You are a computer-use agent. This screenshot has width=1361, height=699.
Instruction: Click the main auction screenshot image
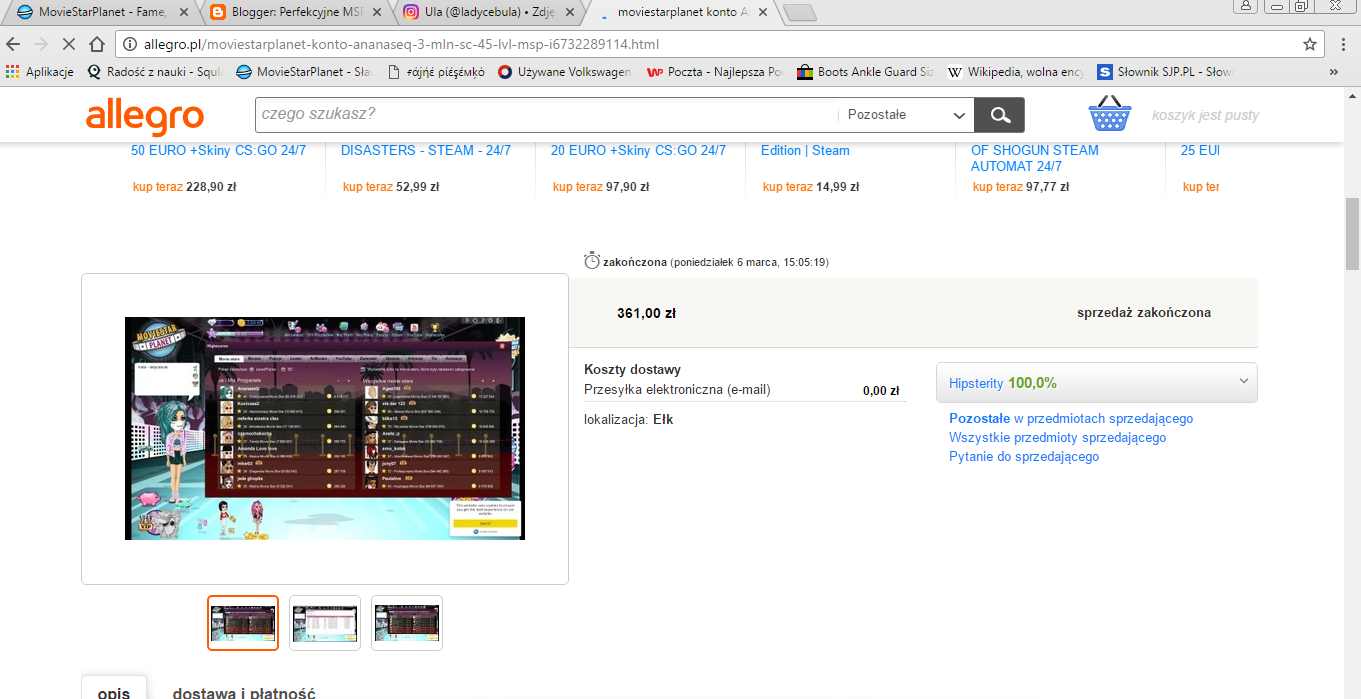(325, 428)
